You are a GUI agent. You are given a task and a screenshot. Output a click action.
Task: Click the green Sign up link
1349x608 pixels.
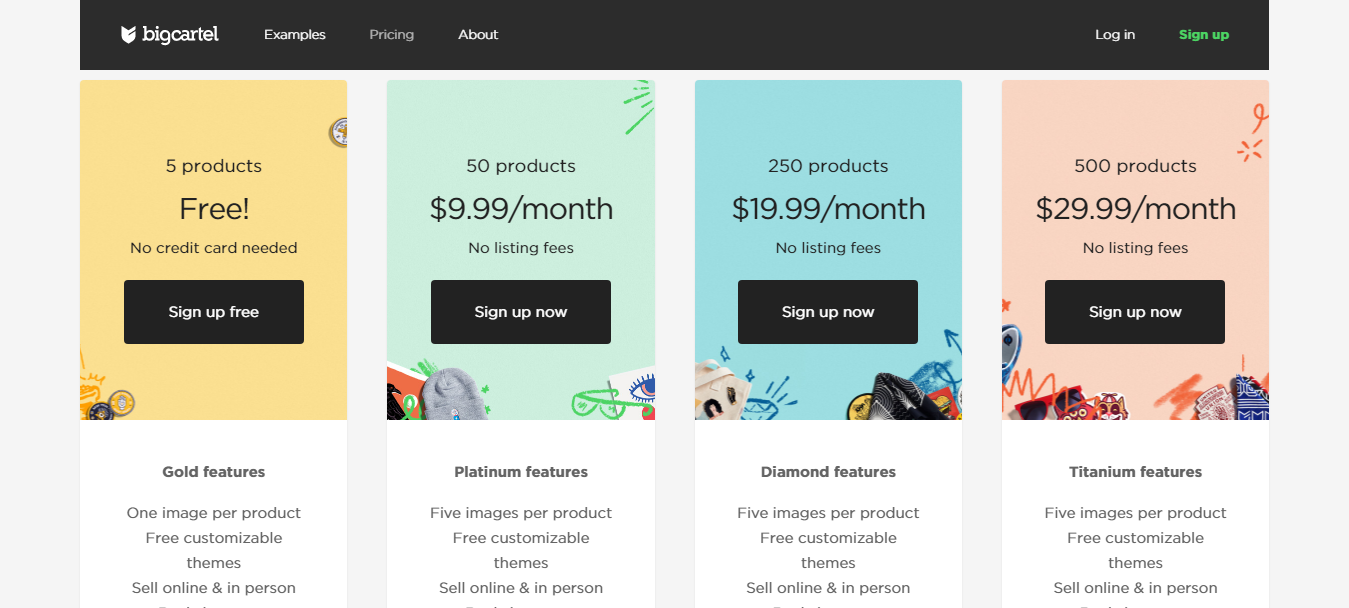[1204, 35]
